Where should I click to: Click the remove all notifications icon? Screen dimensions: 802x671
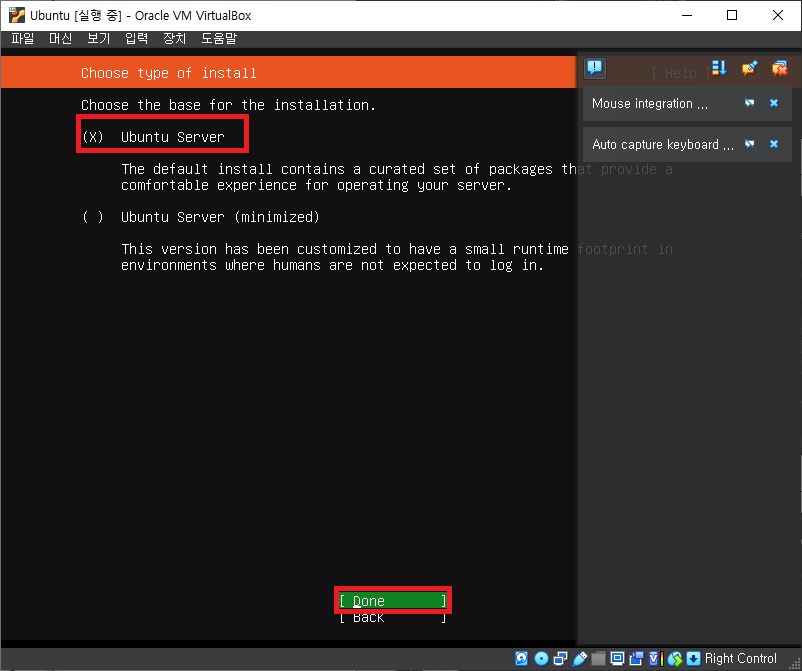pos(780,68)
